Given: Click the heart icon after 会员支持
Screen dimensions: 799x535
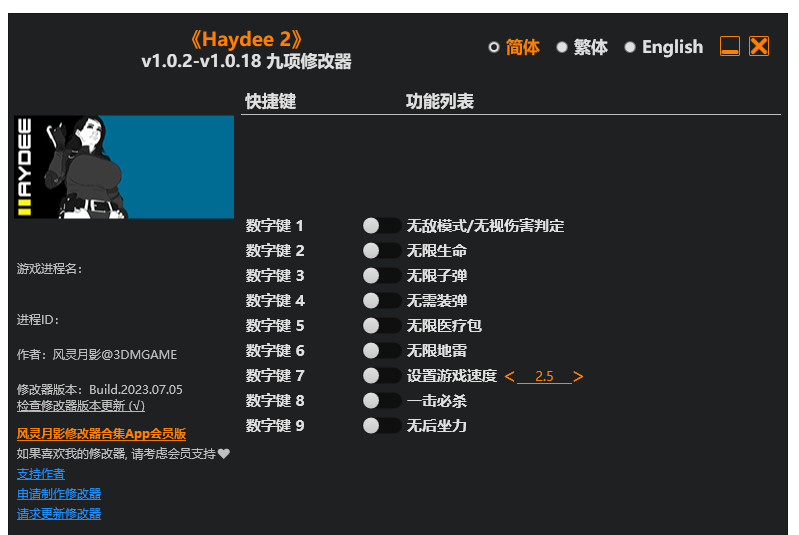Looking at the screenshot, I should pyautogui.click(x=224, y=453).
